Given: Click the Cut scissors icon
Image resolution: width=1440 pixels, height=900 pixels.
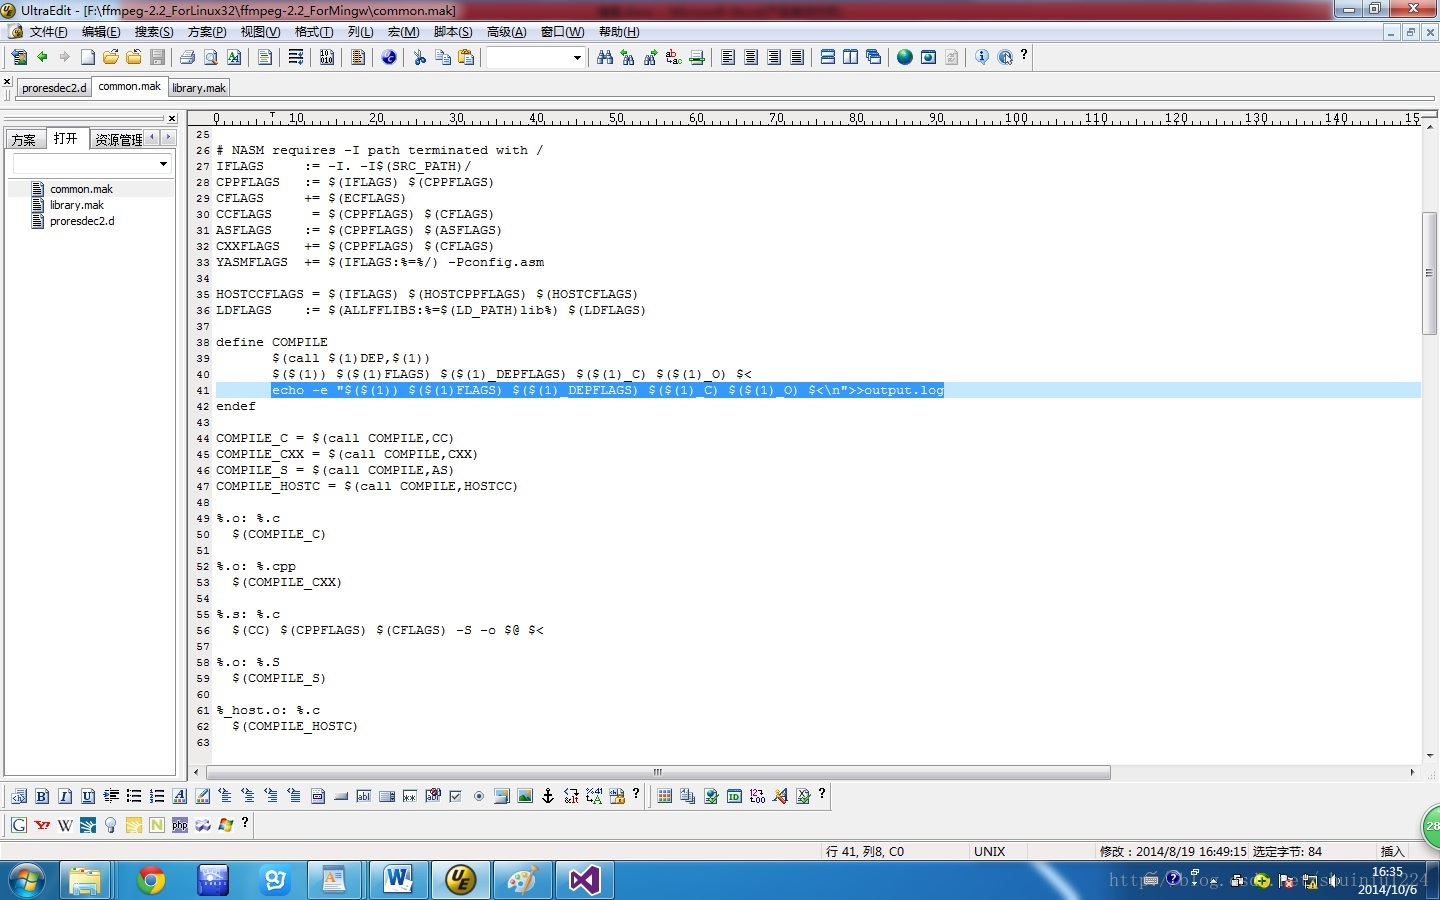Looking at the screenshot, I should tap(420, 57).
